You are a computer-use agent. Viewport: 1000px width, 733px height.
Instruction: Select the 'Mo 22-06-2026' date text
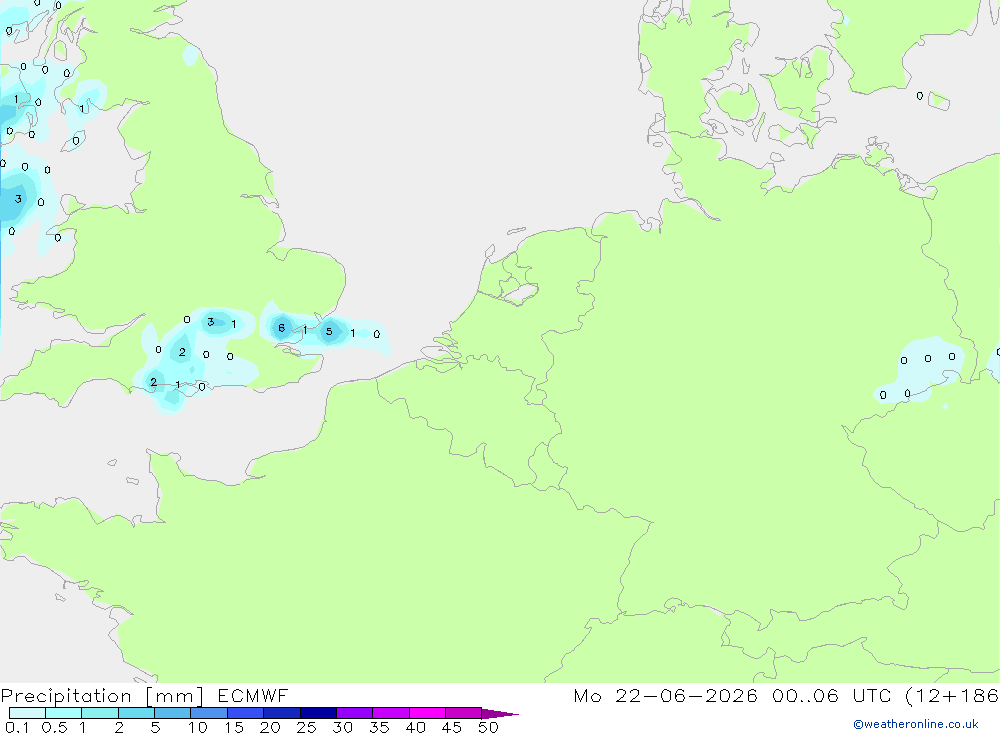pyautogui.click(x=665, y=695)
